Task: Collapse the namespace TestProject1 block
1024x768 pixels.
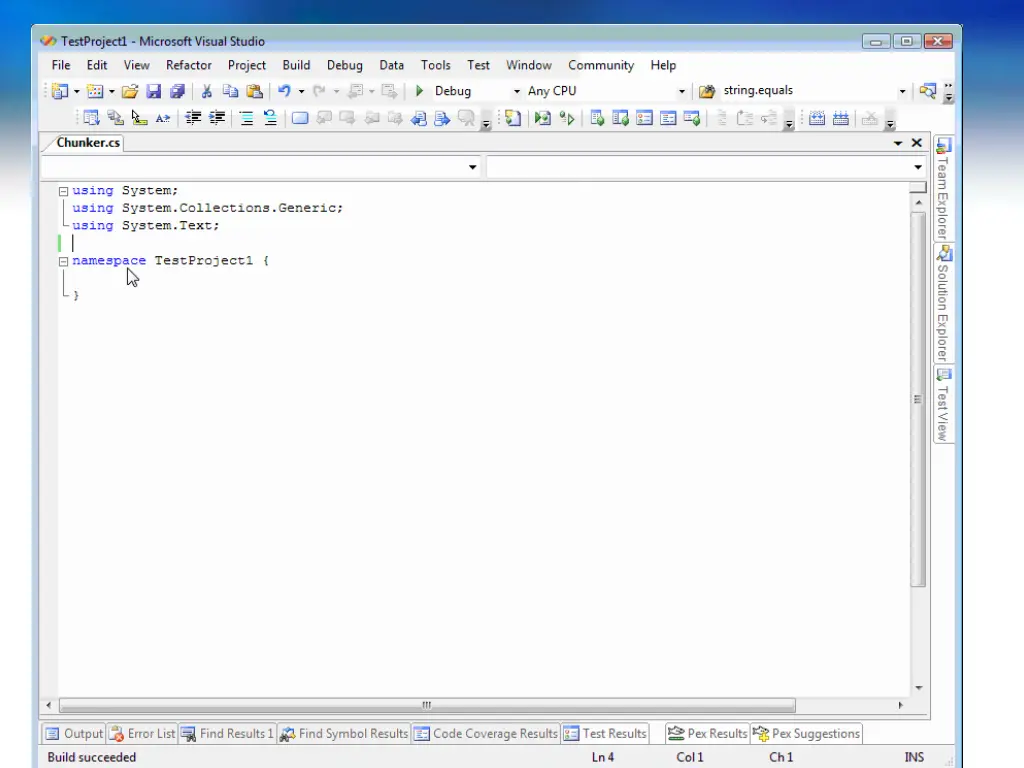Action: [x=63, y=261]
